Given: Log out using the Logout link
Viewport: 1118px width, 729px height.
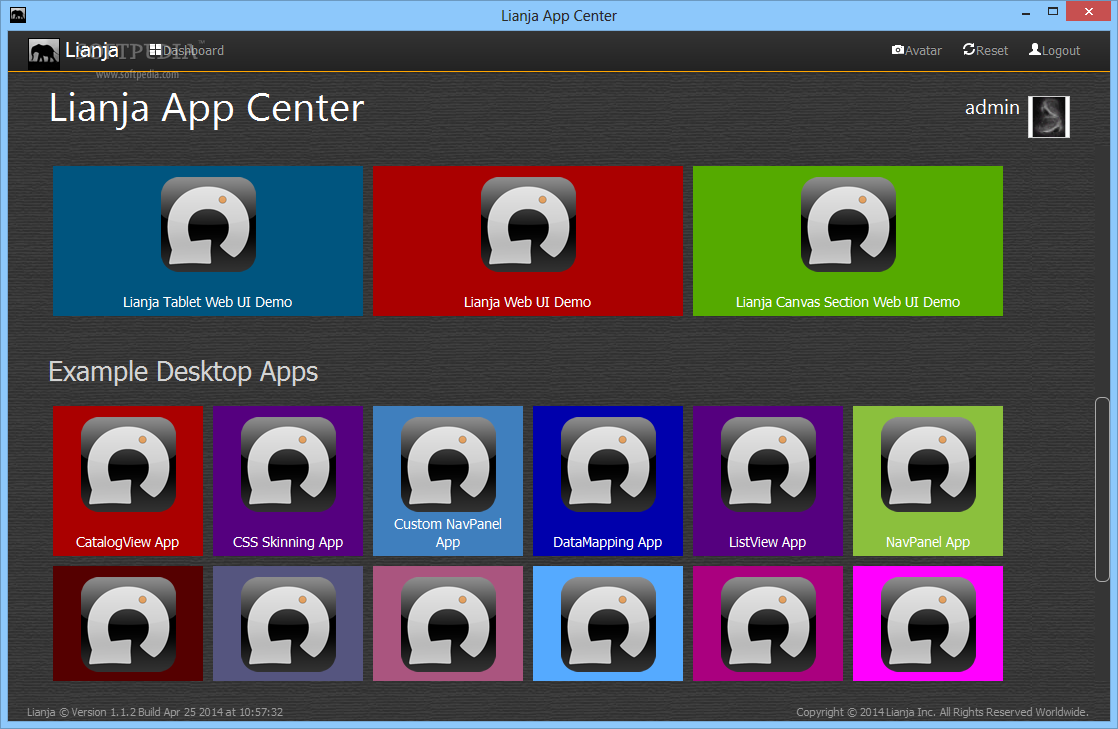Looking at the screenshot, I should (x=1055, y=51).
